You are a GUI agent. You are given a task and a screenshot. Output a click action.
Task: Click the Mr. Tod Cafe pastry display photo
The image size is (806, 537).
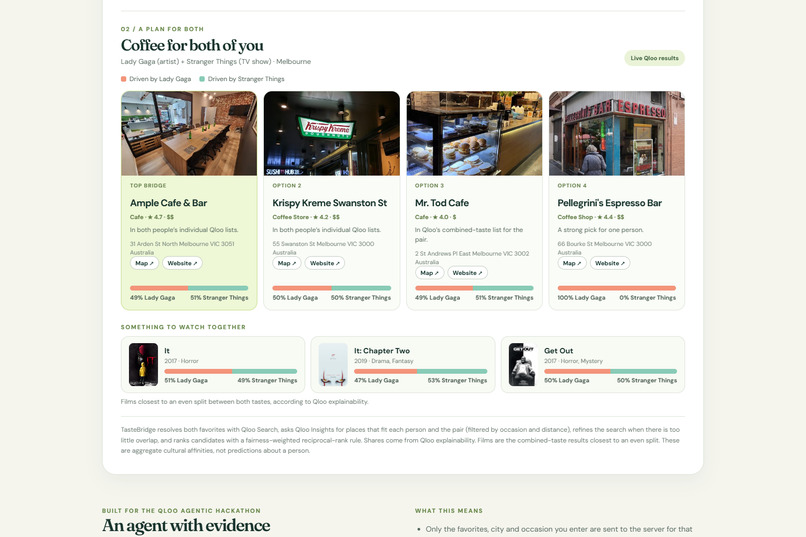tap(474, 134)
